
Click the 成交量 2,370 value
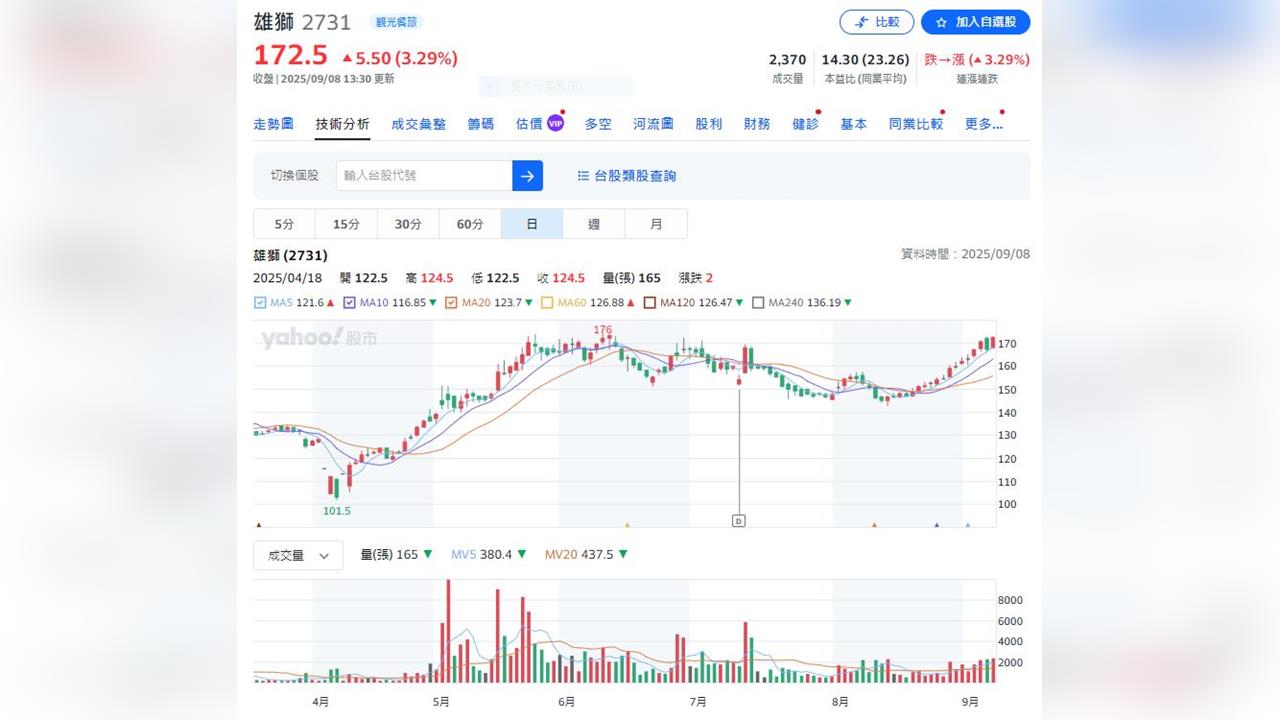click(x=787, y=60)
